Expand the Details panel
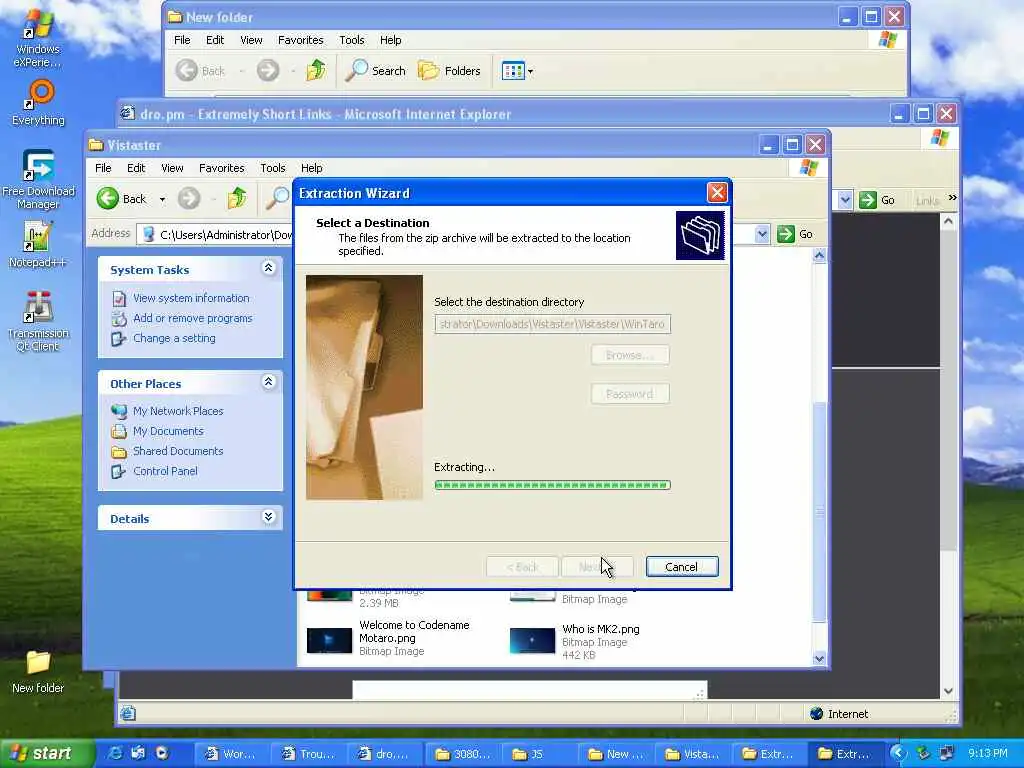The image size is (1024, 768). coord(268,517)
